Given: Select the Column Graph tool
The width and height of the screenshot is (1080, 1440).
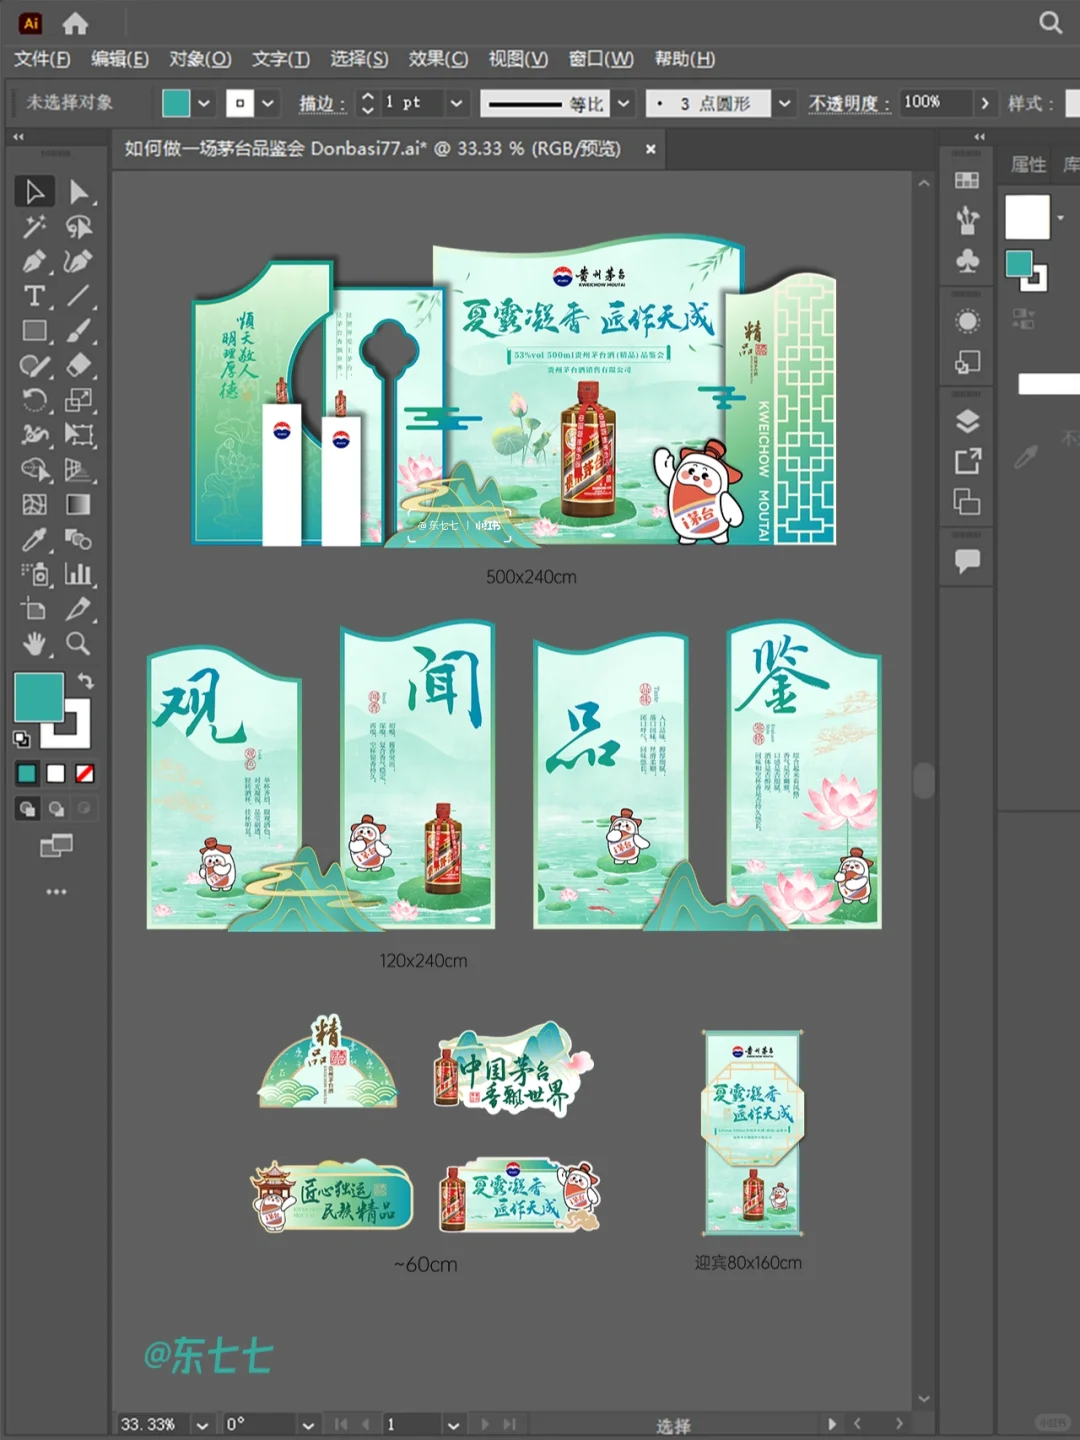Looking at the screenshot, I should click(78, 574).
